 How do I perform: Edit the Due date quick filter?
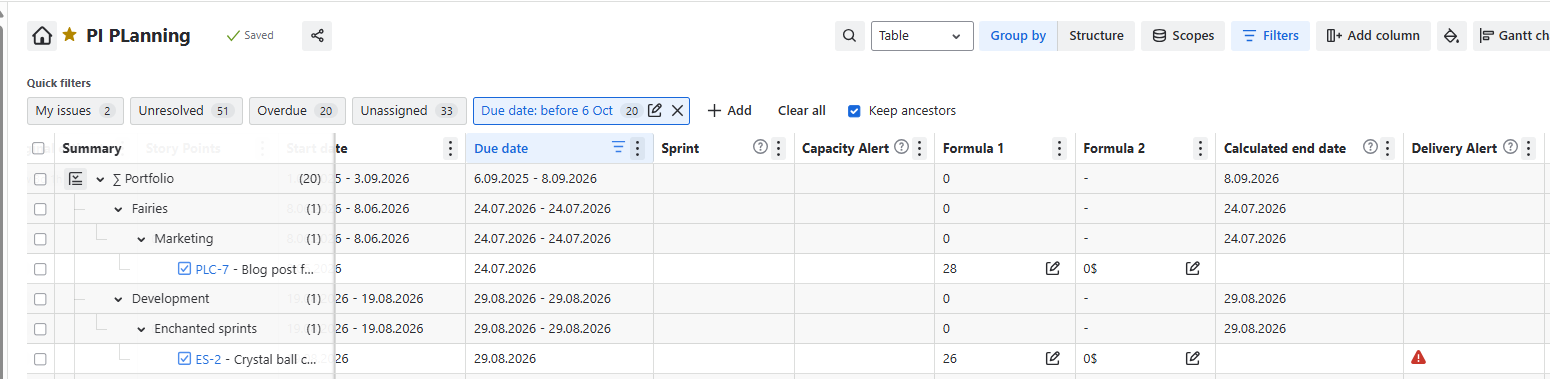click(x=655, y=111)
